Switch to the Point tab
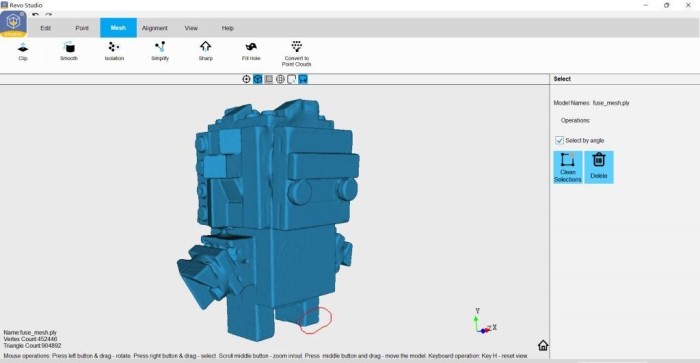Image resolution: width=700 pixels, height=363 pixels. (82, 28)
